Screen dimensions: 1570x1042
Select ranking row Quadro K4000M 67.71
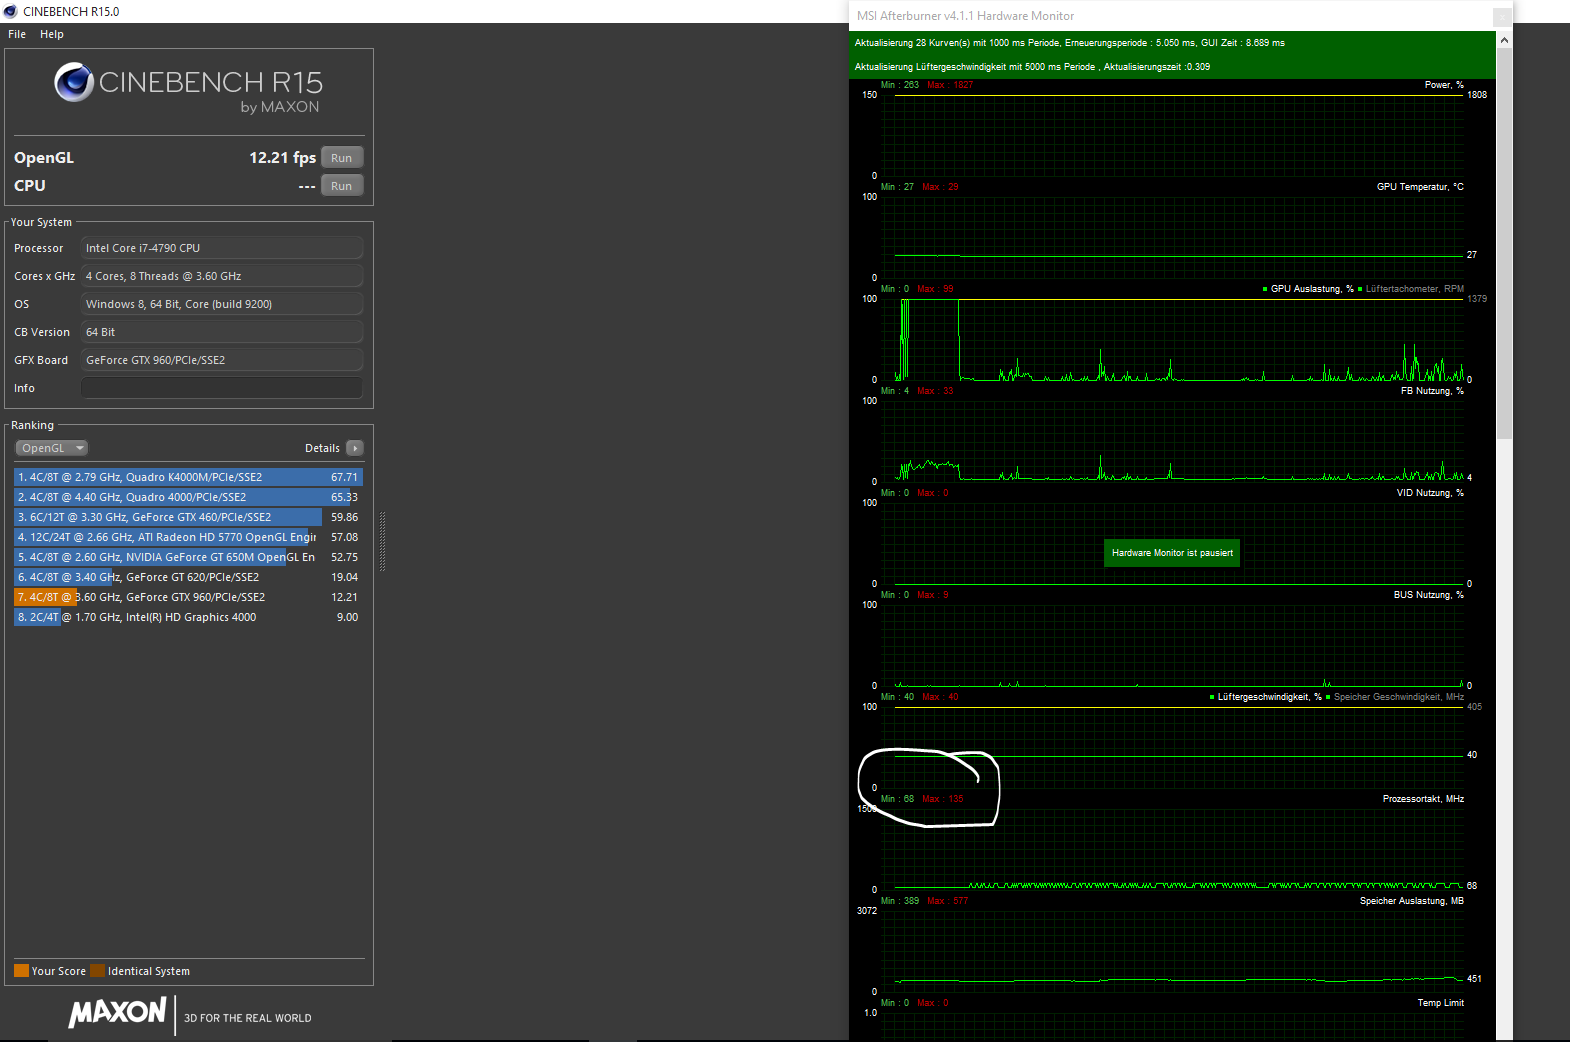tap(188, 477)
